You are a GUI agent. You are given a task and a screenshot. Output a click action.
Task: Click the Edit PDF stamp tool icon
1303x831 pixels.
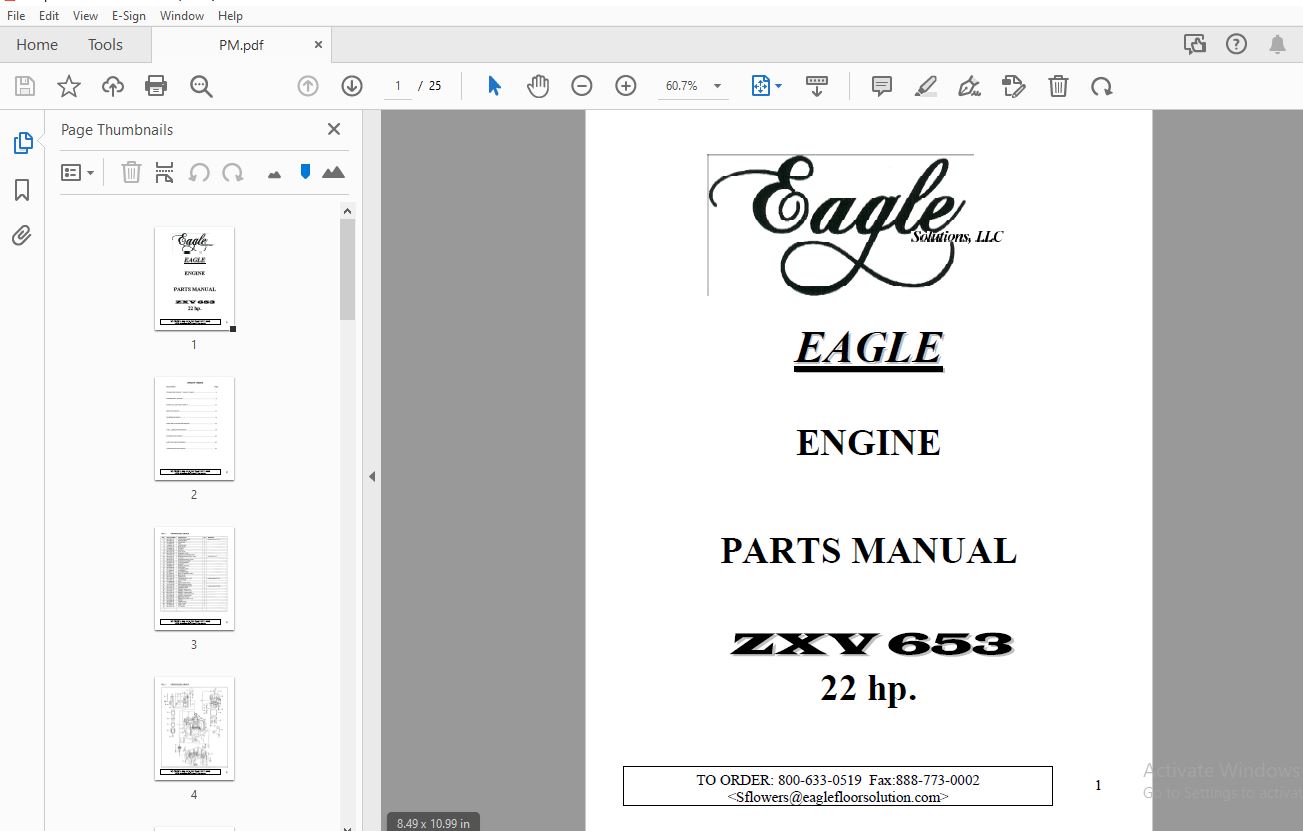tap(1013, 86)
